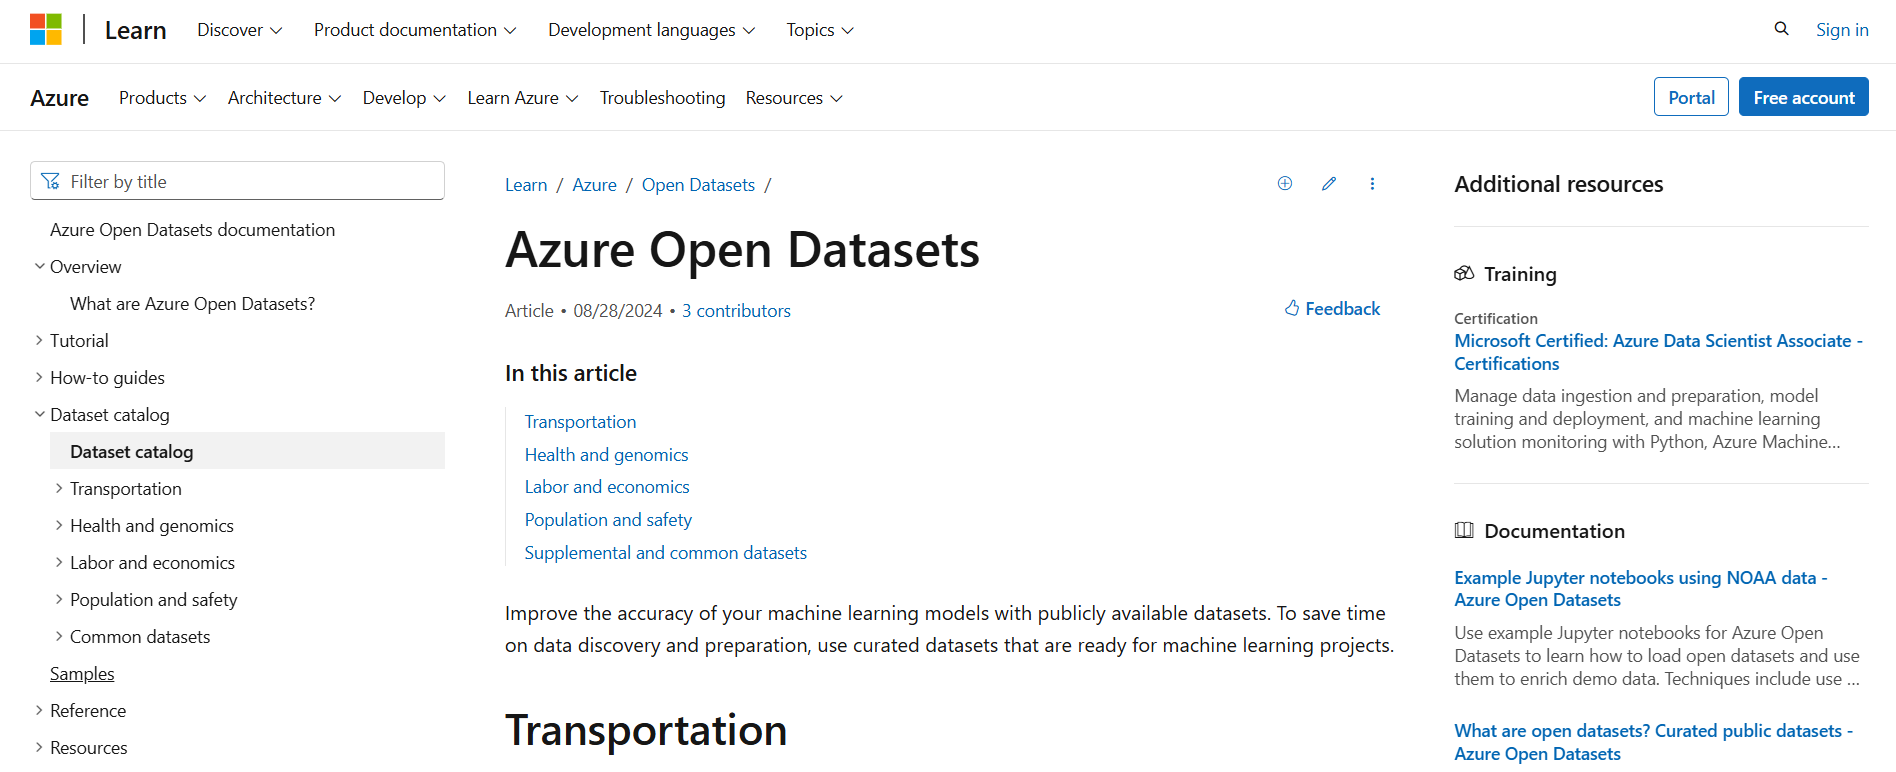Screen dimensions: 1896x772
Task: Open the Product documentation dropdown
Action: pos(415,30)
